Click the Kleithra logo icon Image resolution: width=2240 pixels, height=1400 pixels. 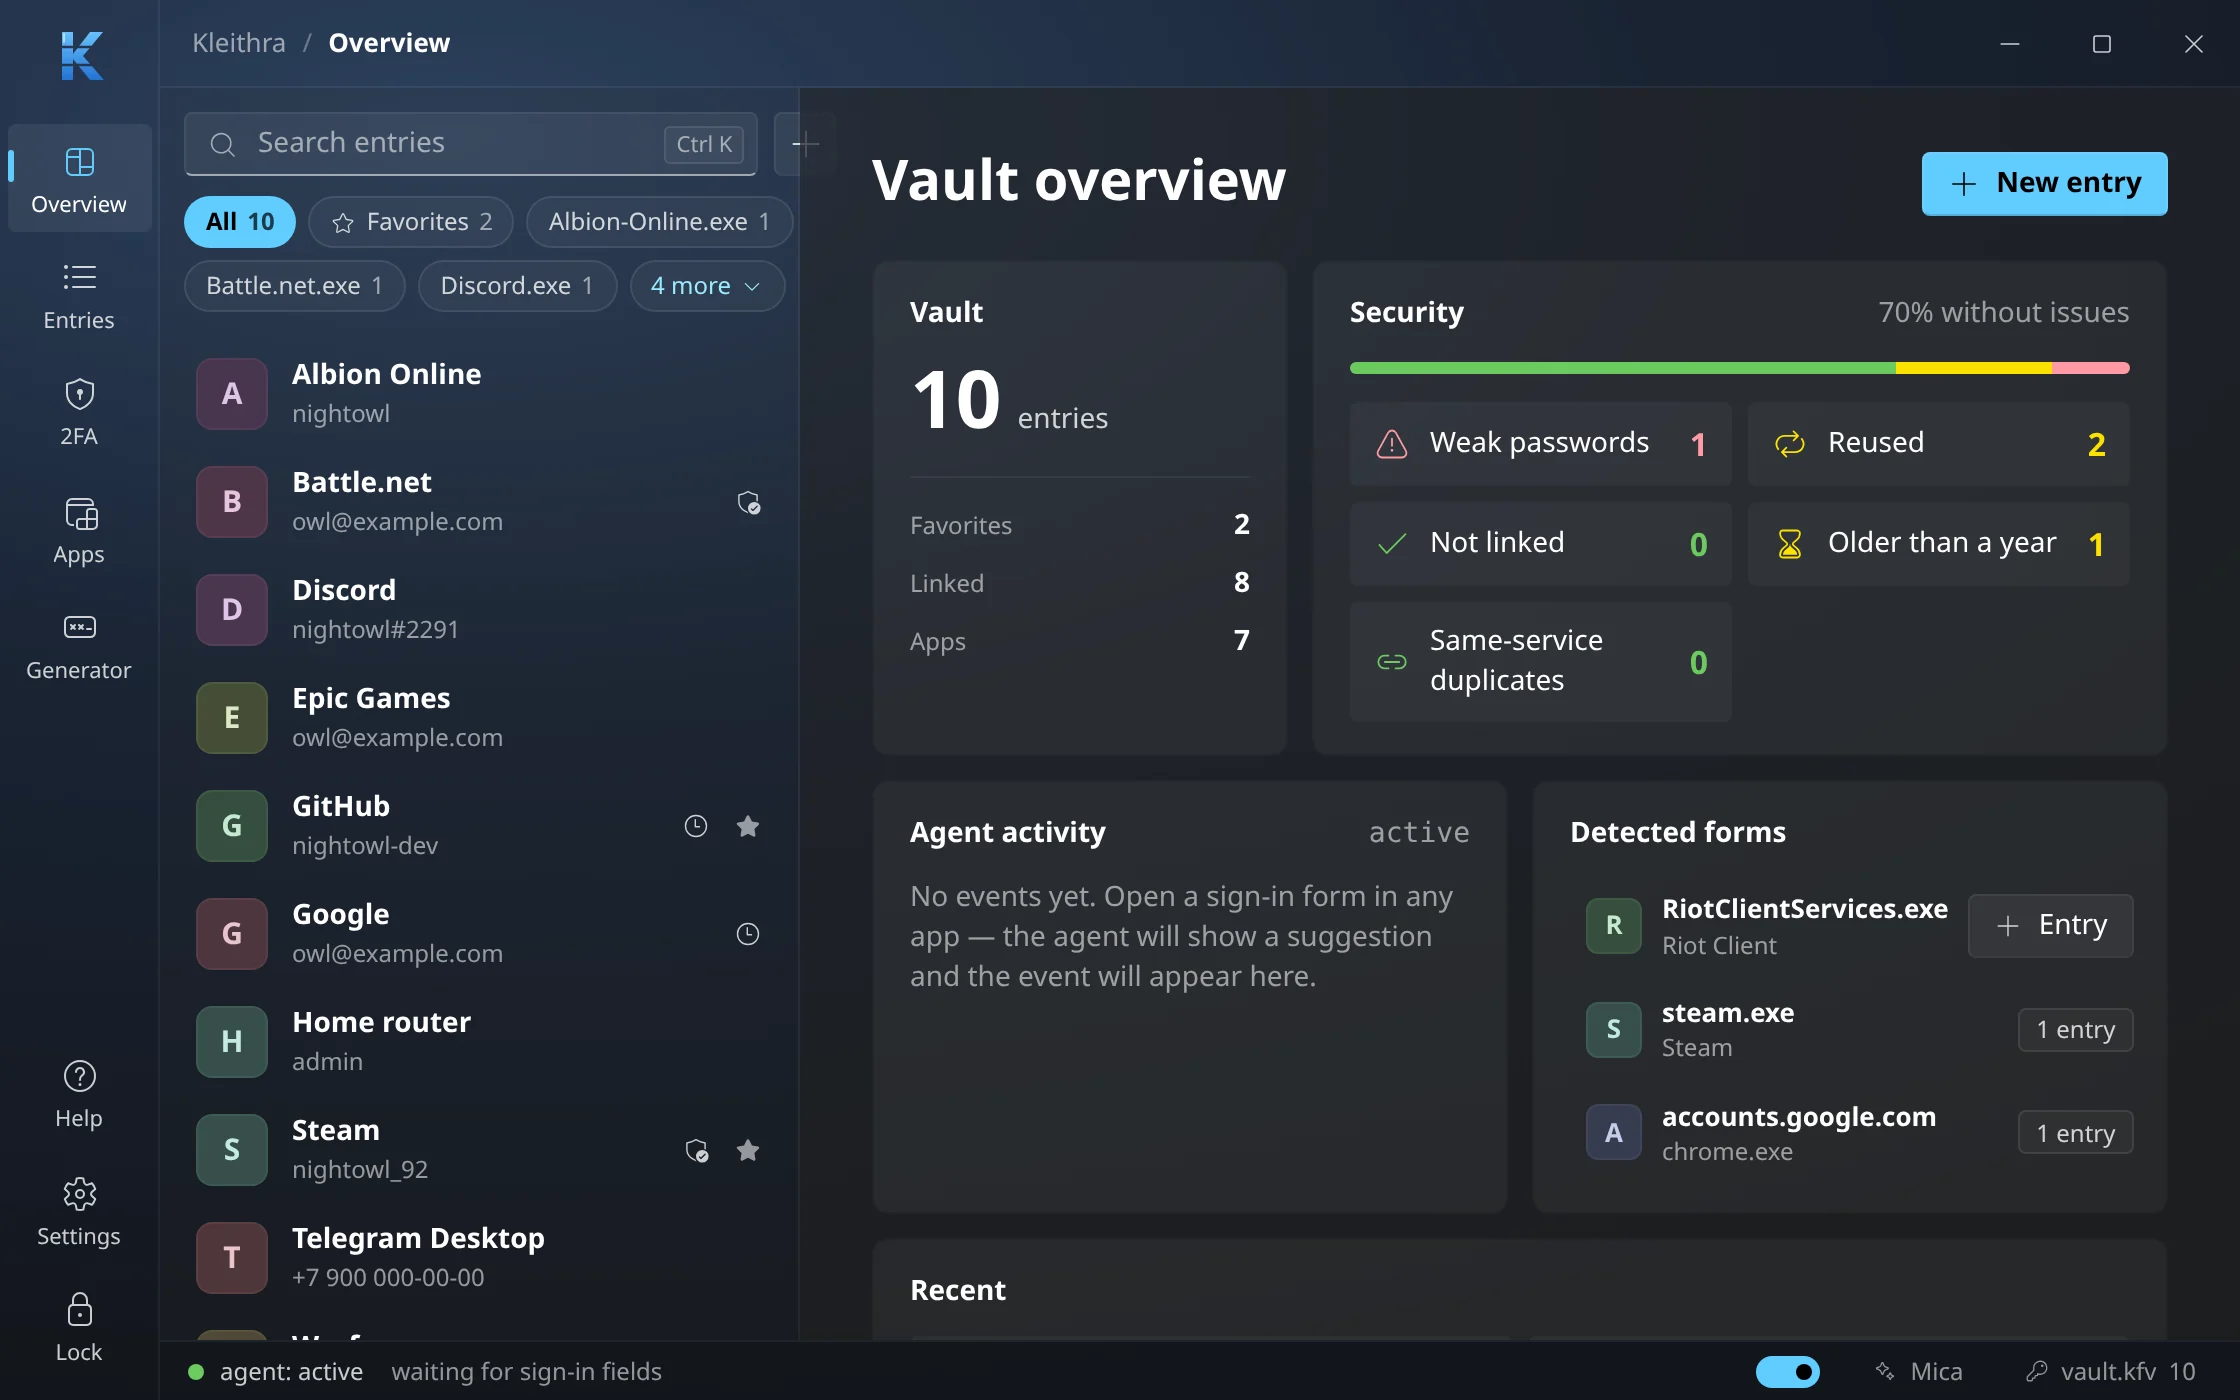click(81, 55)
